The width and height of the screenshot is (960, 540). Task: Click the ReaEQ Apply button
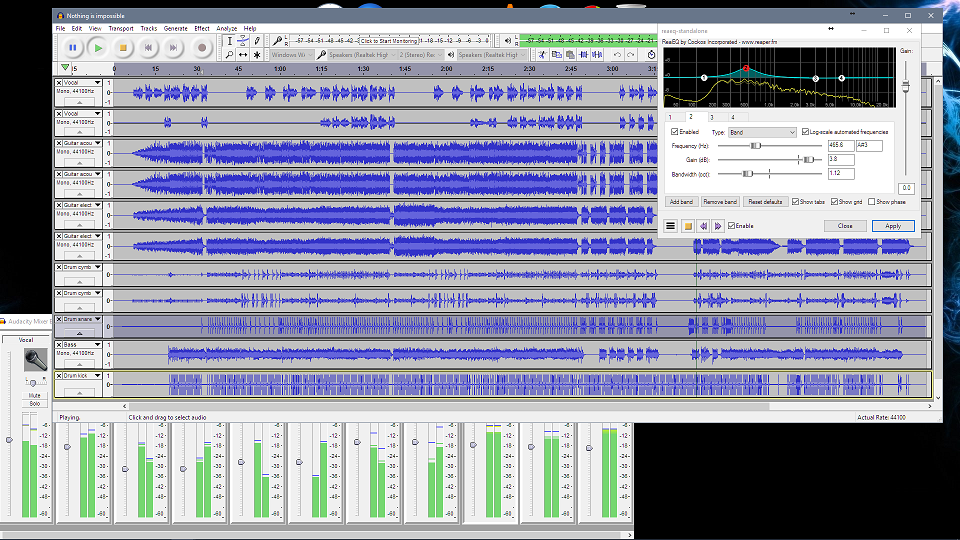pos(893,226)
